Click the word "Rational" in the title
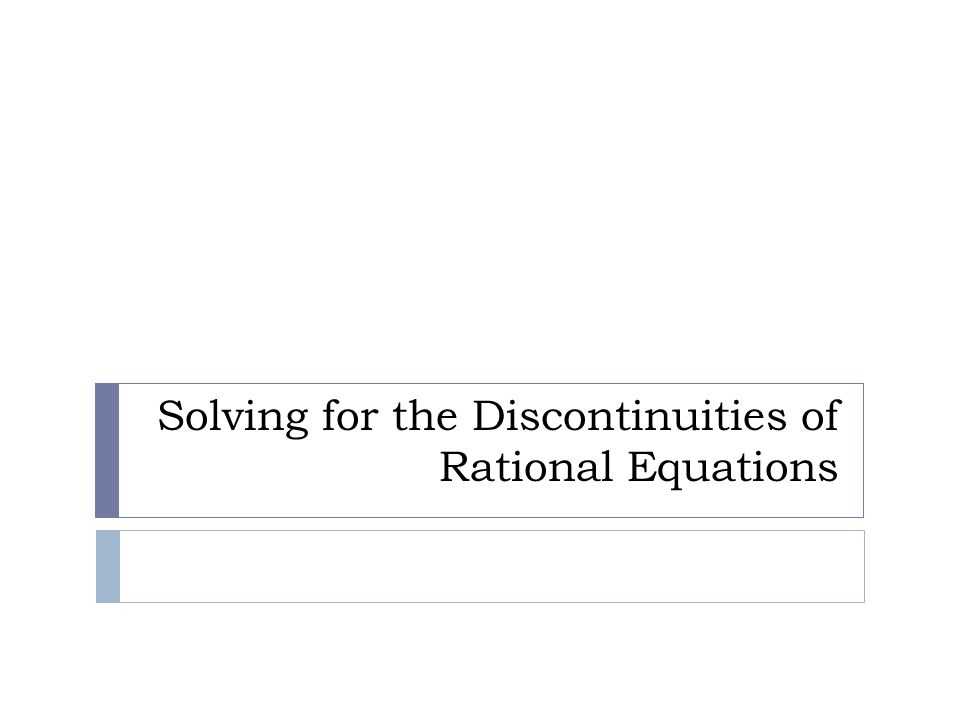This screenshot has width=960, height=720. [527, 467]
